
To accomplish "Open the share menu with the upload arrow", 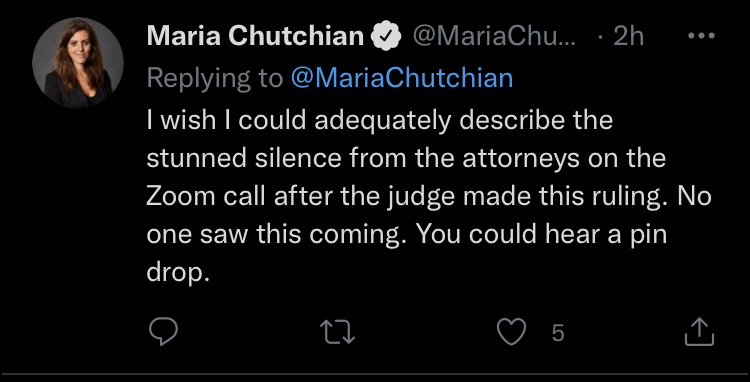I will click(699, 332).
